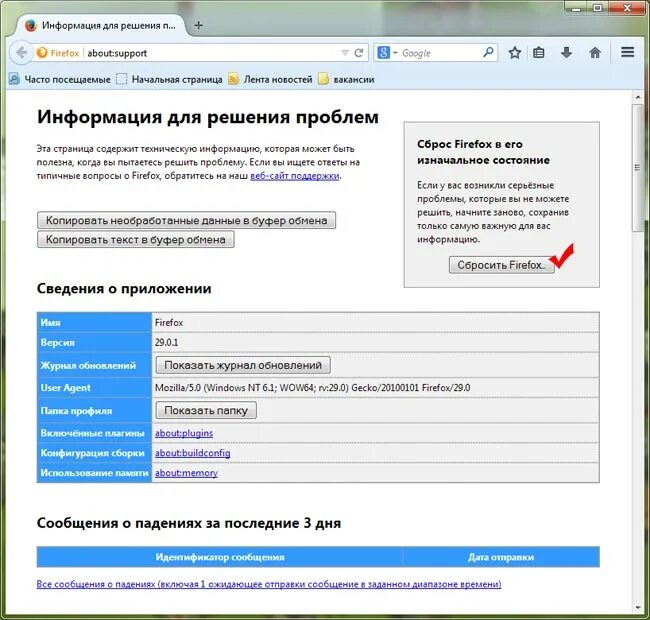Open the about:buildconfig link
Screen dimensions: 650x620
click(x=193, y=453)
